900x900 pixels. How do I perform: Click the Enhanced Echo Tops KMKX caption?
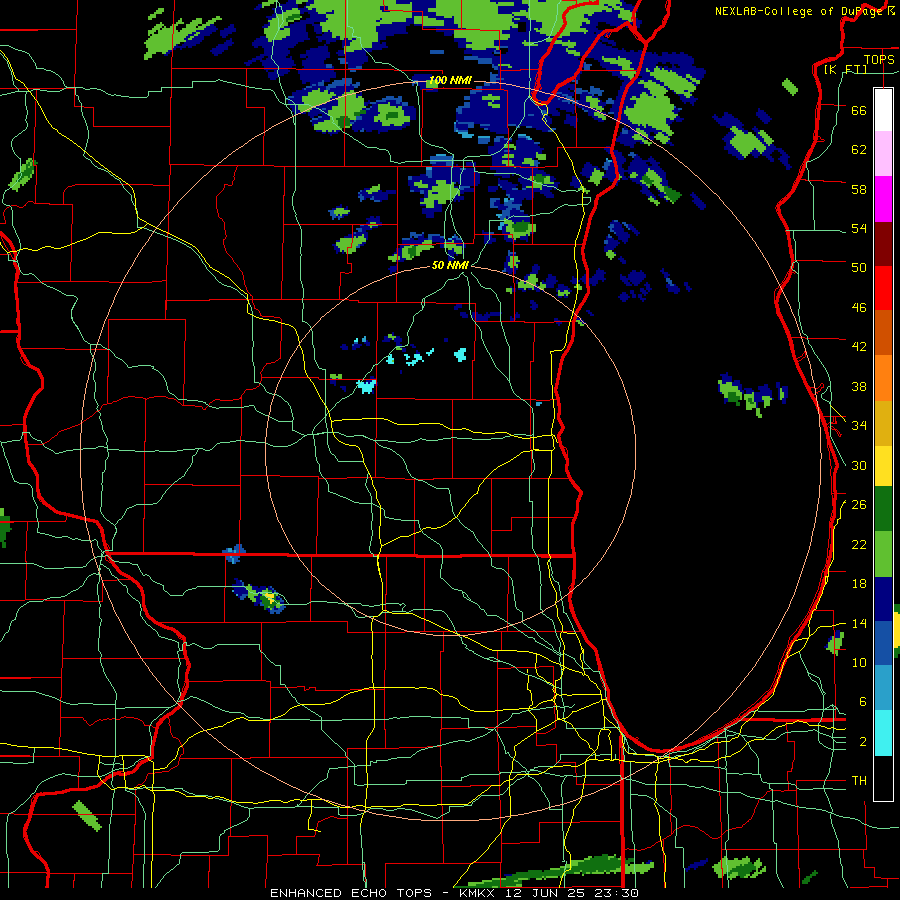coord(454,893)
